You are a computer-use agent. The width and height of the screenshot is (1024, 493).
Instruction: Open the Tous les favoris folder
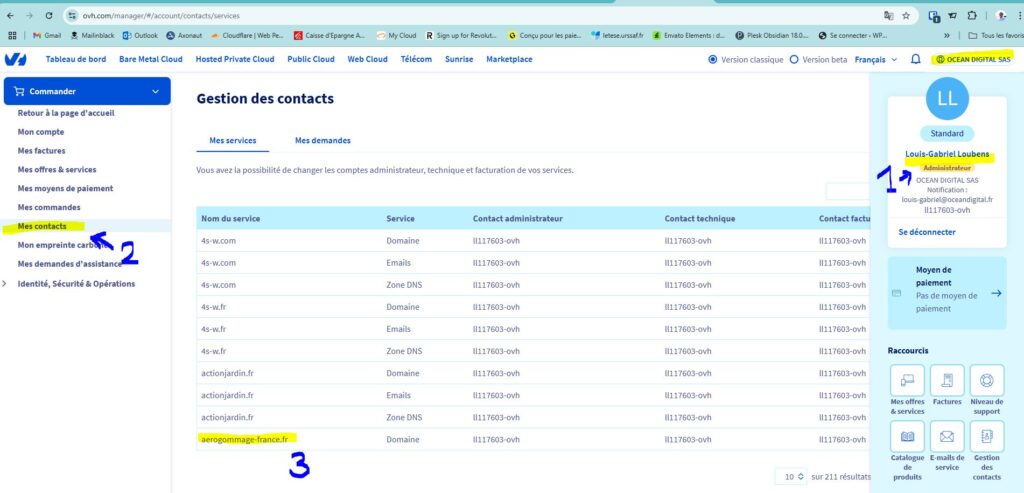coord(995,35)
